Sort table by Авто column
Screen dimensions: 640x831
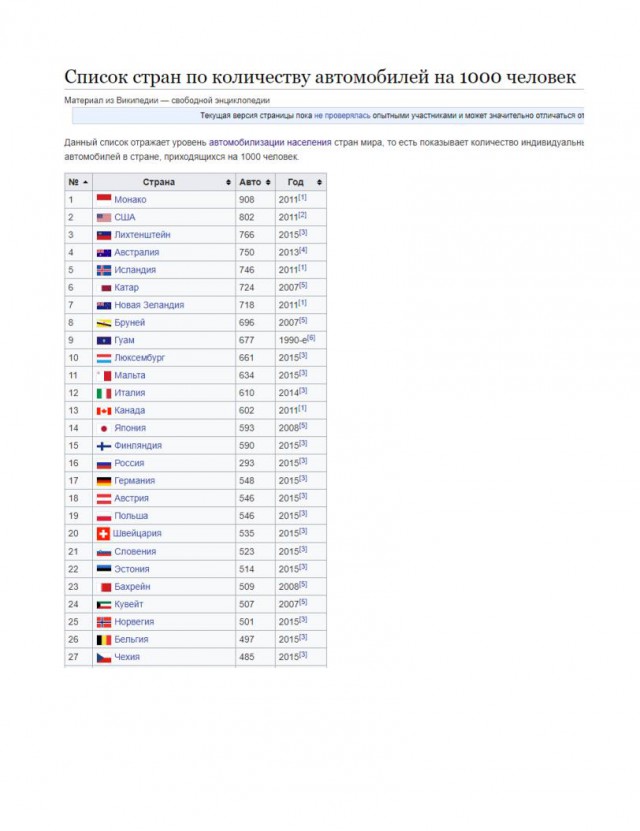pos(255,182)
